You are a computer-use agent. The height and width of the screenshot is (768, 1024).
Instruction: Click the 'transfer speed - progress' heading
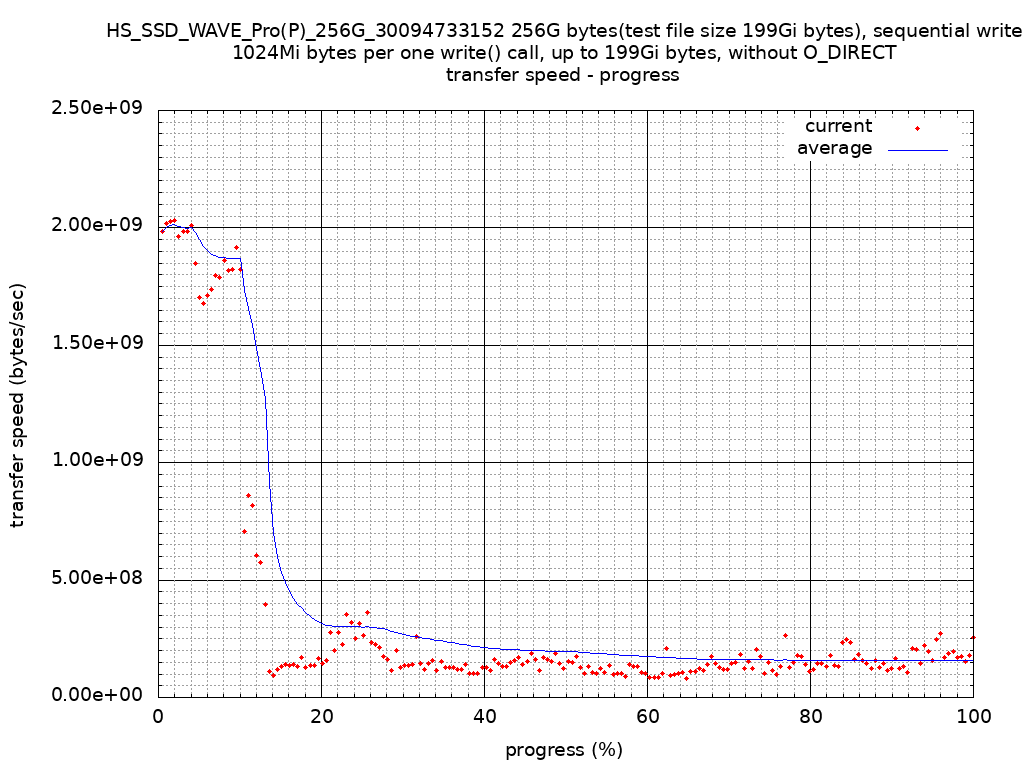pyautogui.click(x=563, y=75)
